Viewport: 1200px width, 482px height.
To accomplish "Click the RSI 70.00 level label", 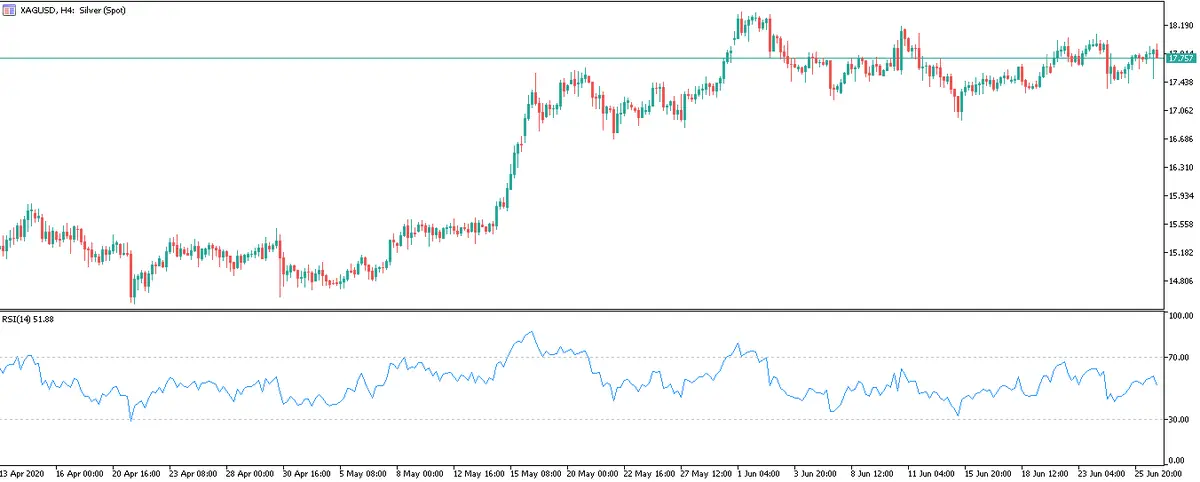I will [1178, 357].
